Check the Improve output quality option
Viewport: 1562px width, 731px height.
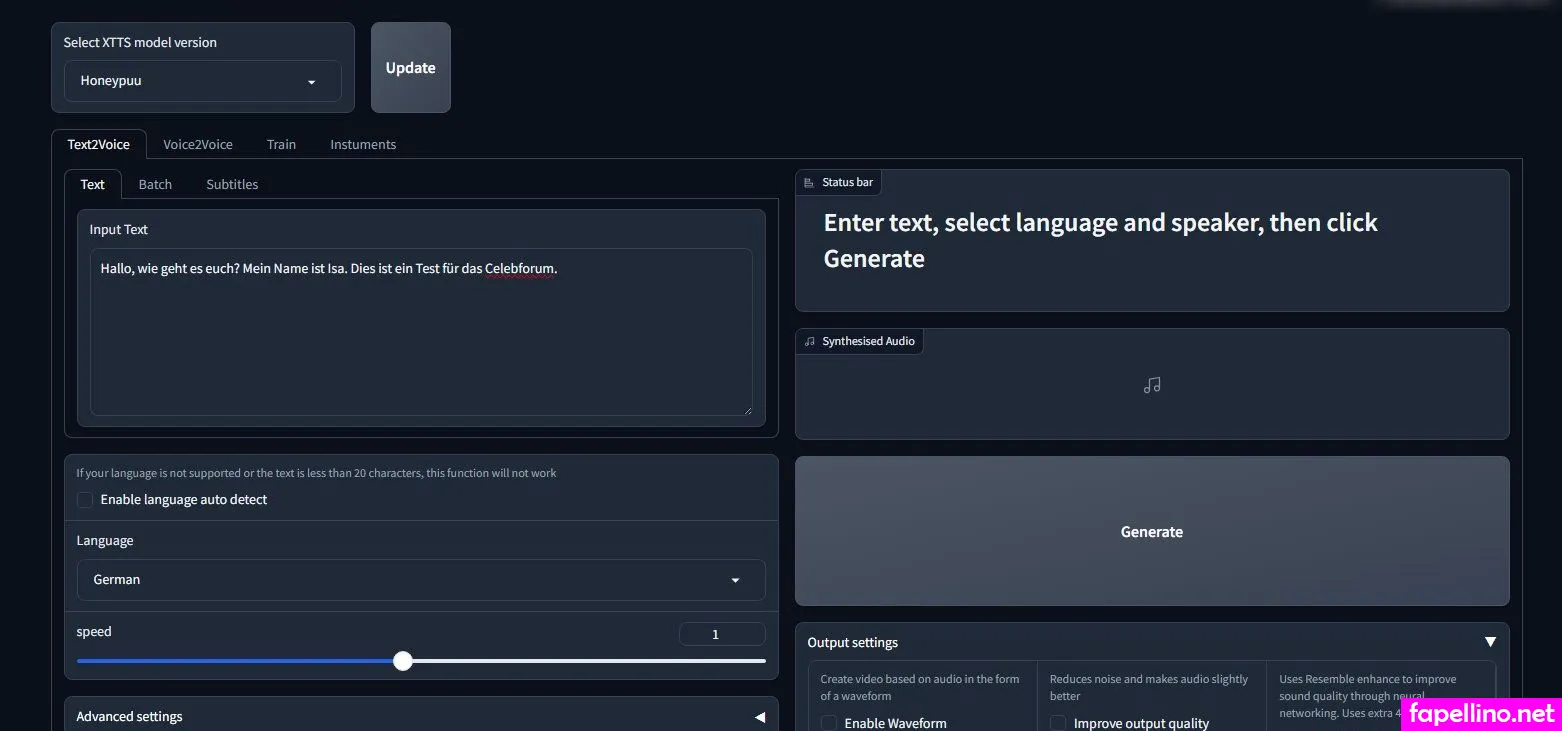(x=1058, y=722)
